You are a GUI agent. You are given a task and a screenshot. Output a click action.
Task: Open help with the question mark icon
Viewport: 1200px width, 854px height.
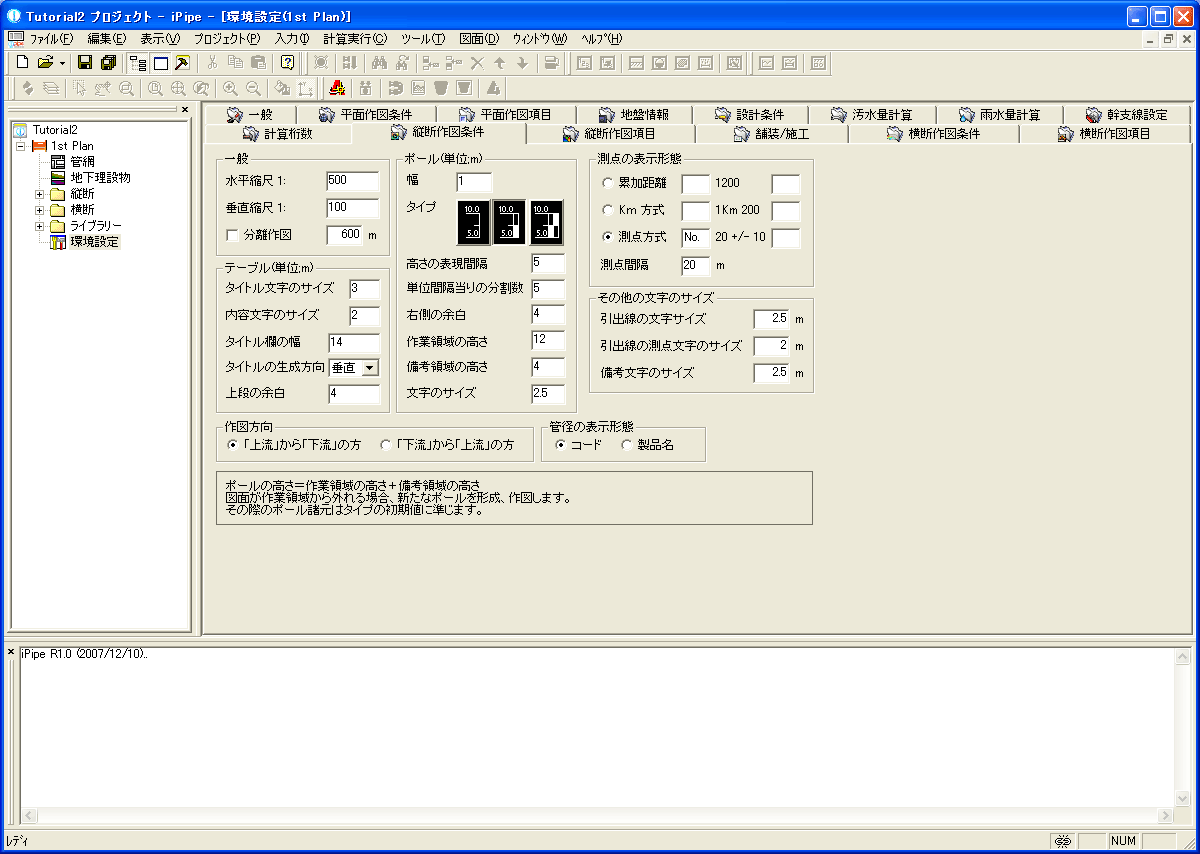[x=288, y=62]
